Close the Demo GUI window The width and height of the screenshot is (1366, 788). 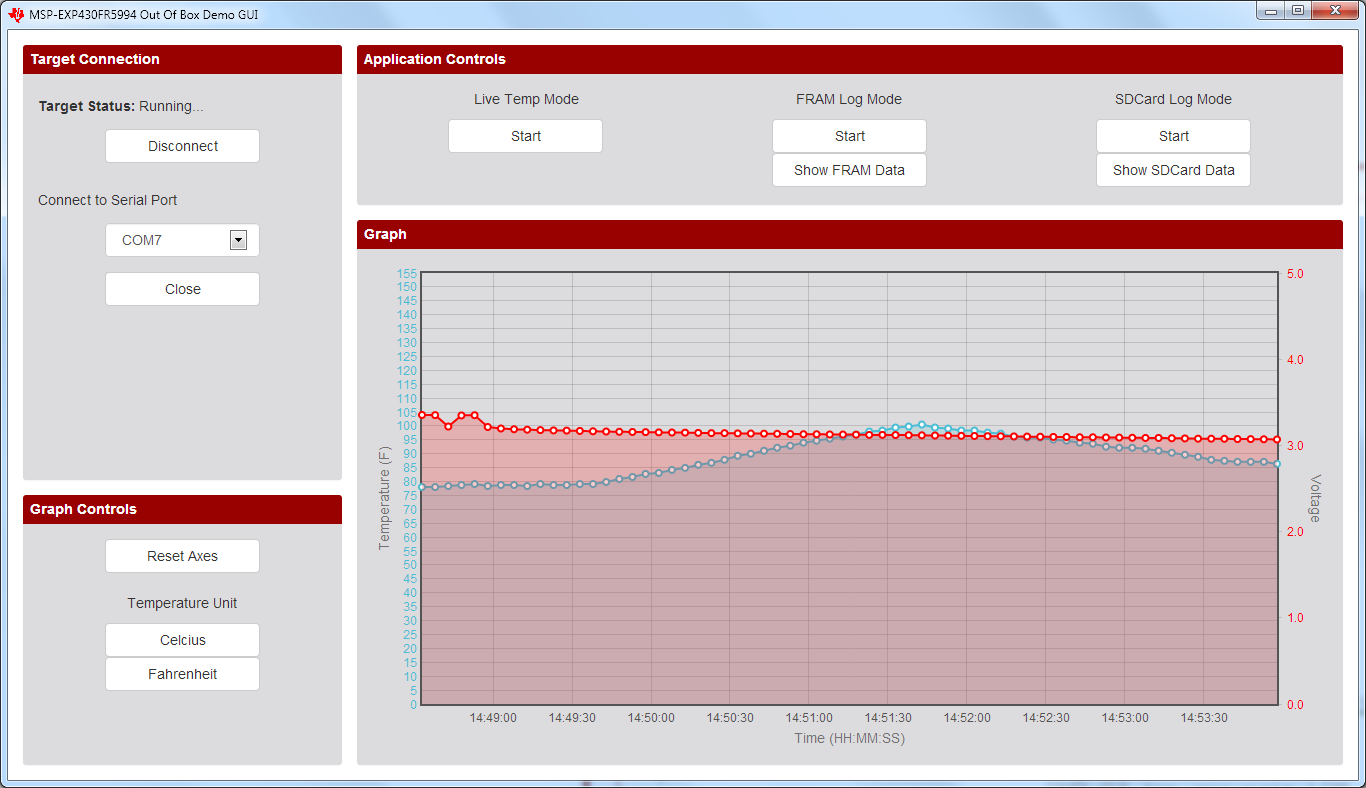(x=1335, y=10)
